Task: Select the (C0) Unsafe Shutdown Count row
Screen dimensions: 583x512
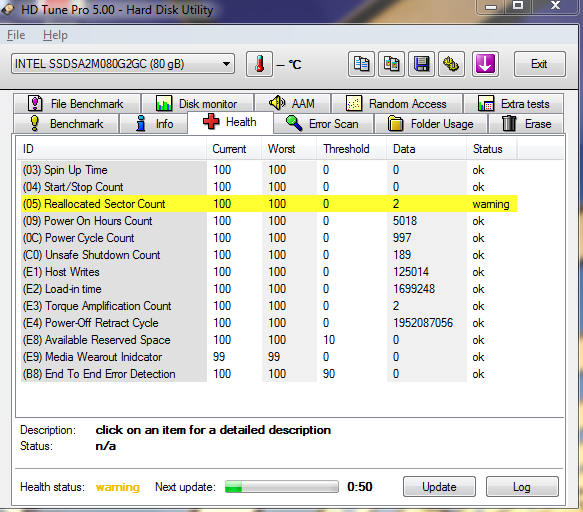Action: click(x=269, y=255)
